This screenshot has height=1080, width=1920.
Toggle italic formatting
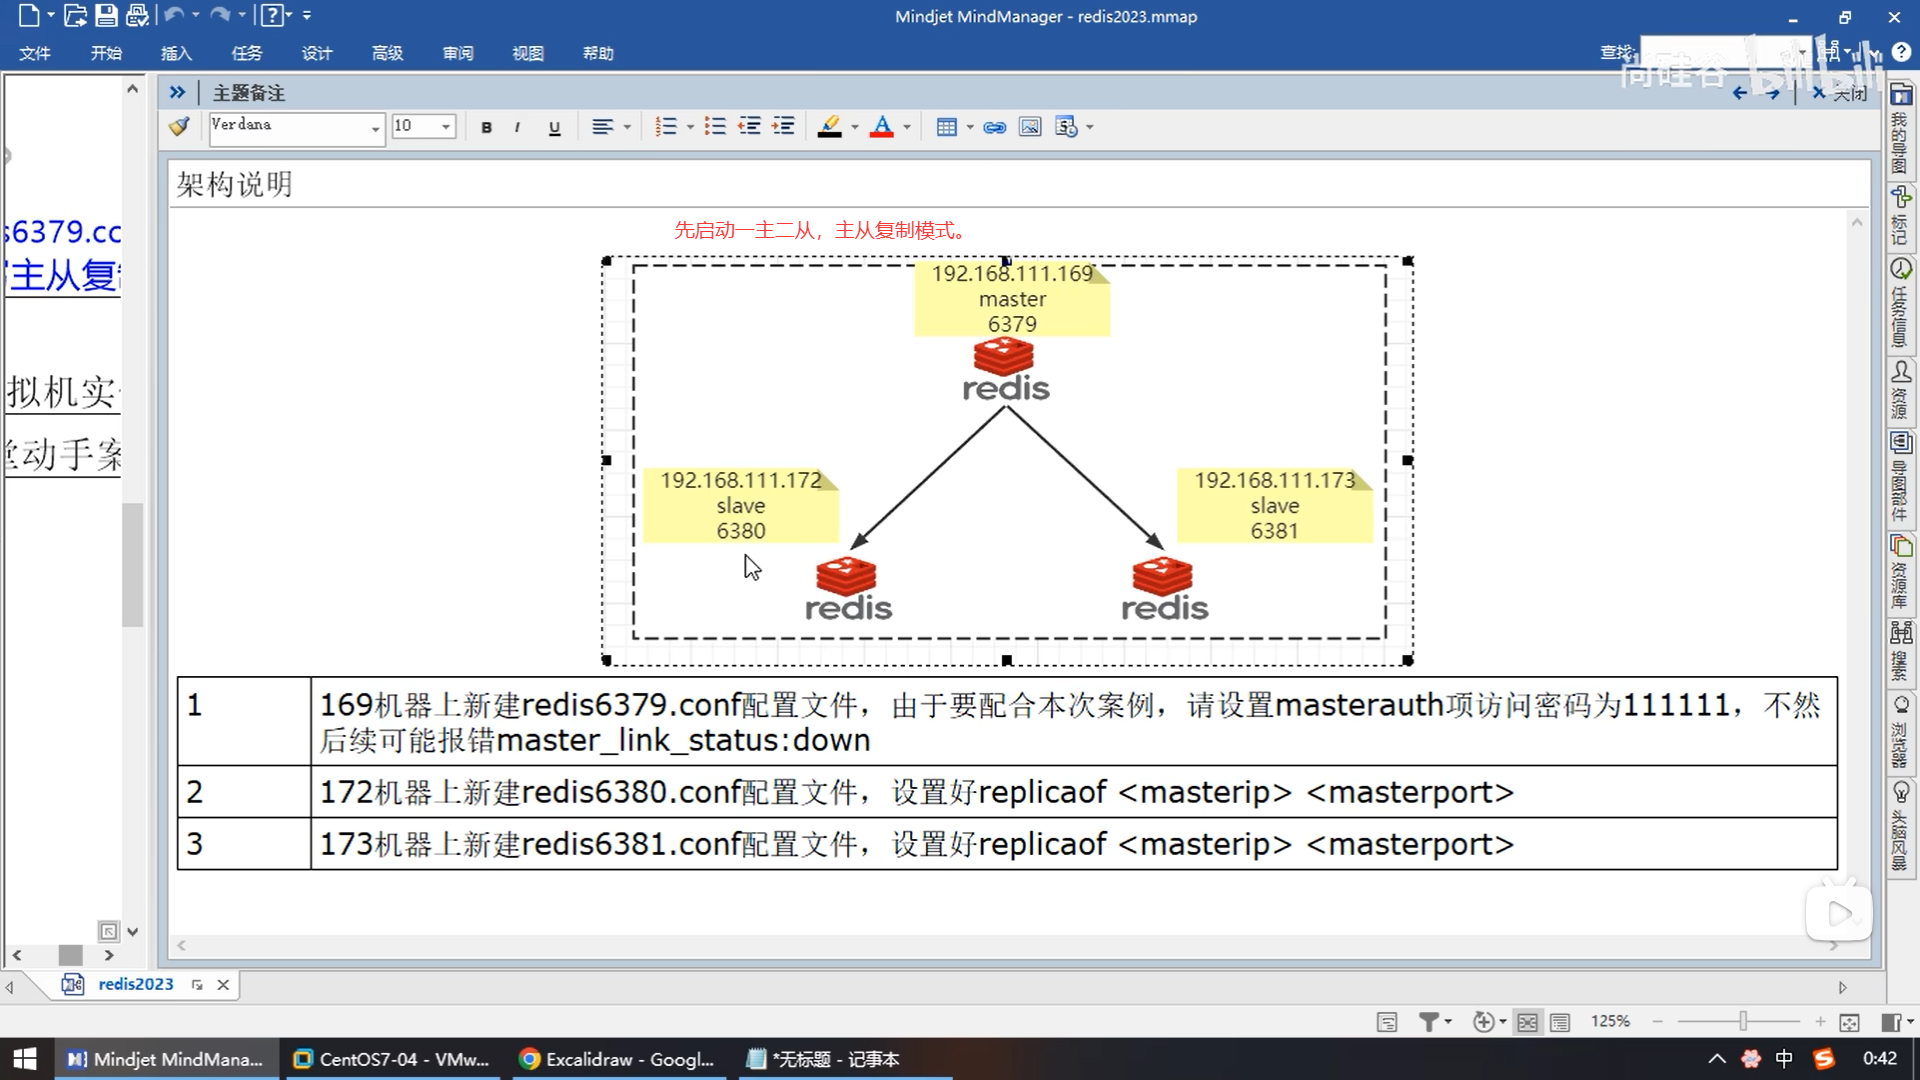[x=517, y=127]
